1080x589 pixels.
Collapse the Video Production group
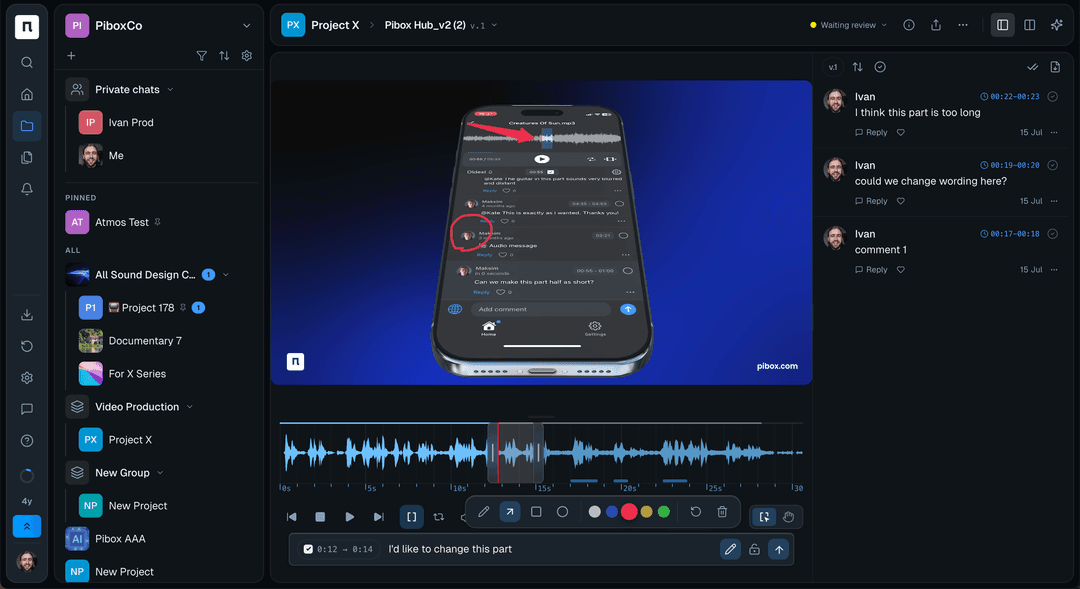coord(189,407)
